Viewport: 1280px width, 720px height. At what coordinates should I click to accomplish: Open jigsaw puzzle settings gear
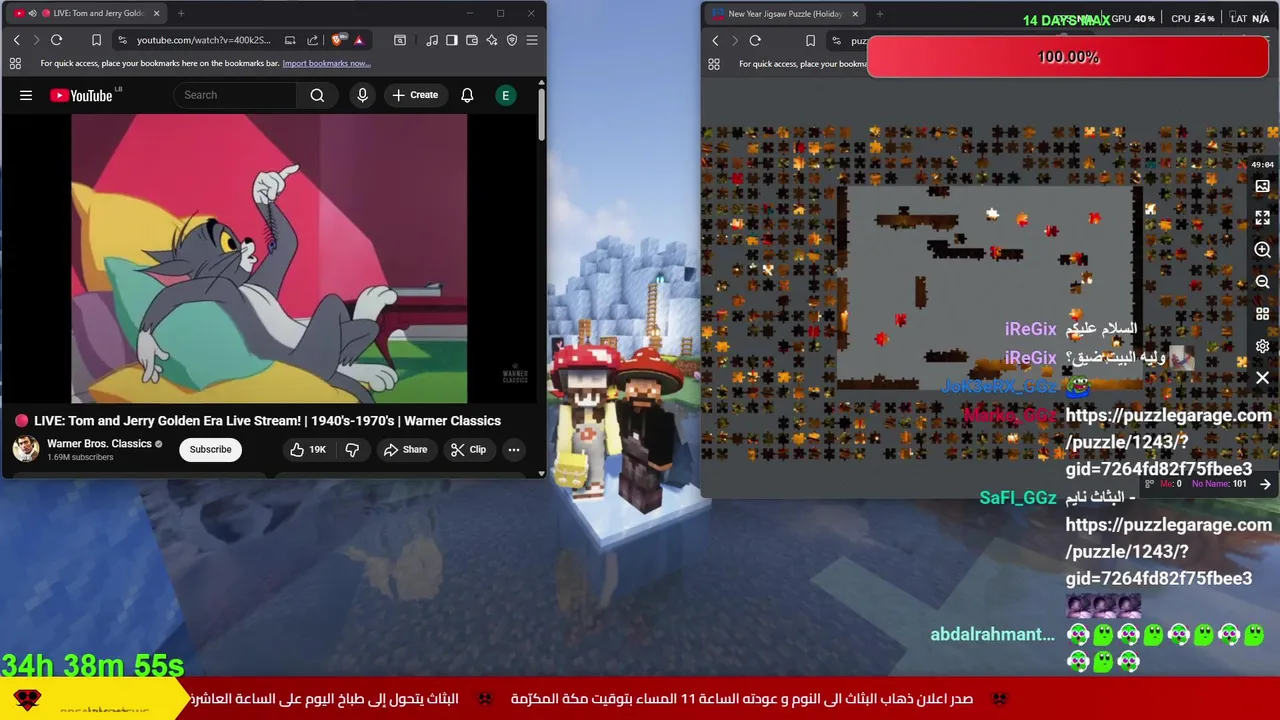click(1262, 346)
